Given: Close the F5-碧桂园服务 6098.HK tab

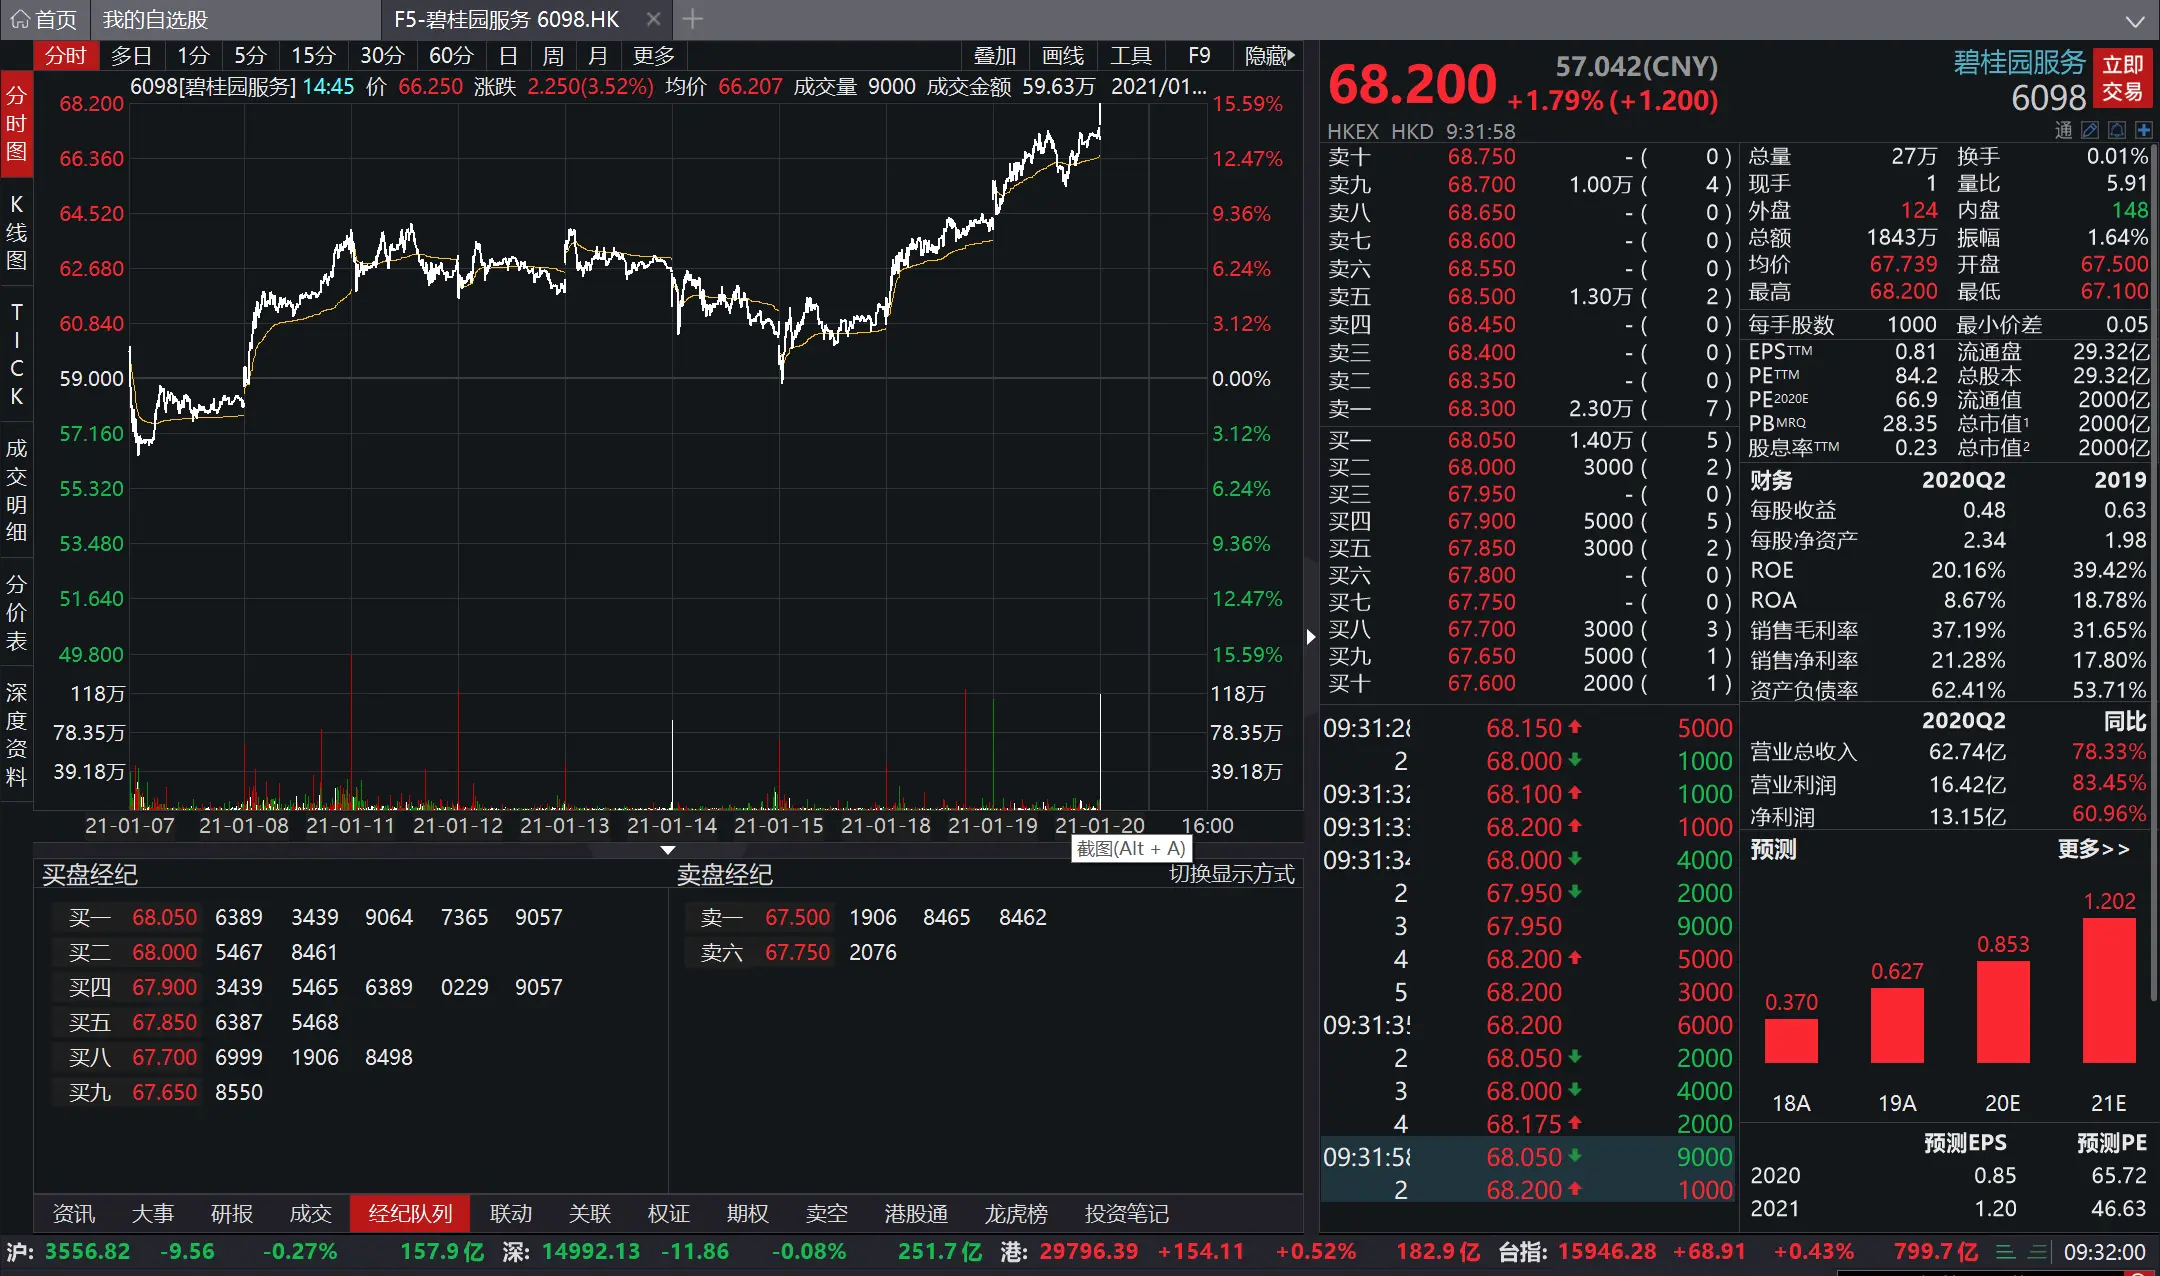Looking at the screenshot, I should click(x=653, y=19).
